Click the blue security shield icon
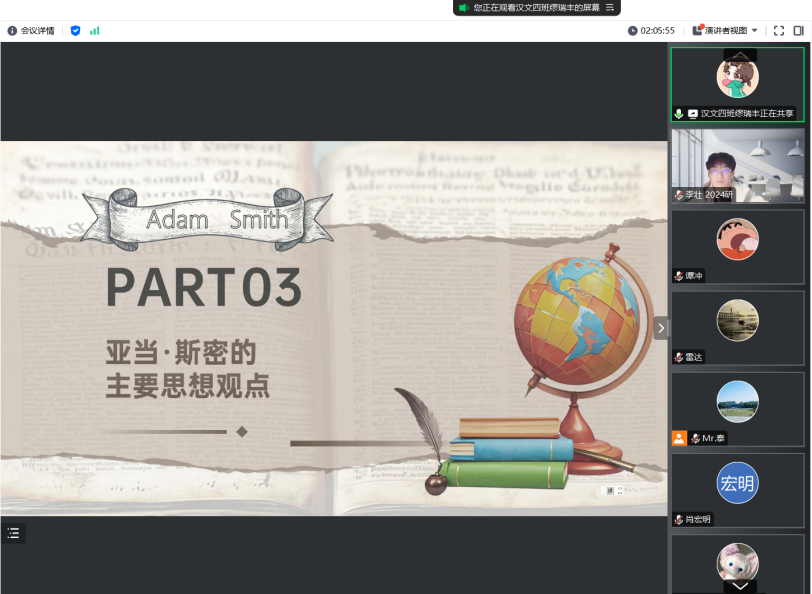This screenshot has height=594, width=812. (75, 31)
